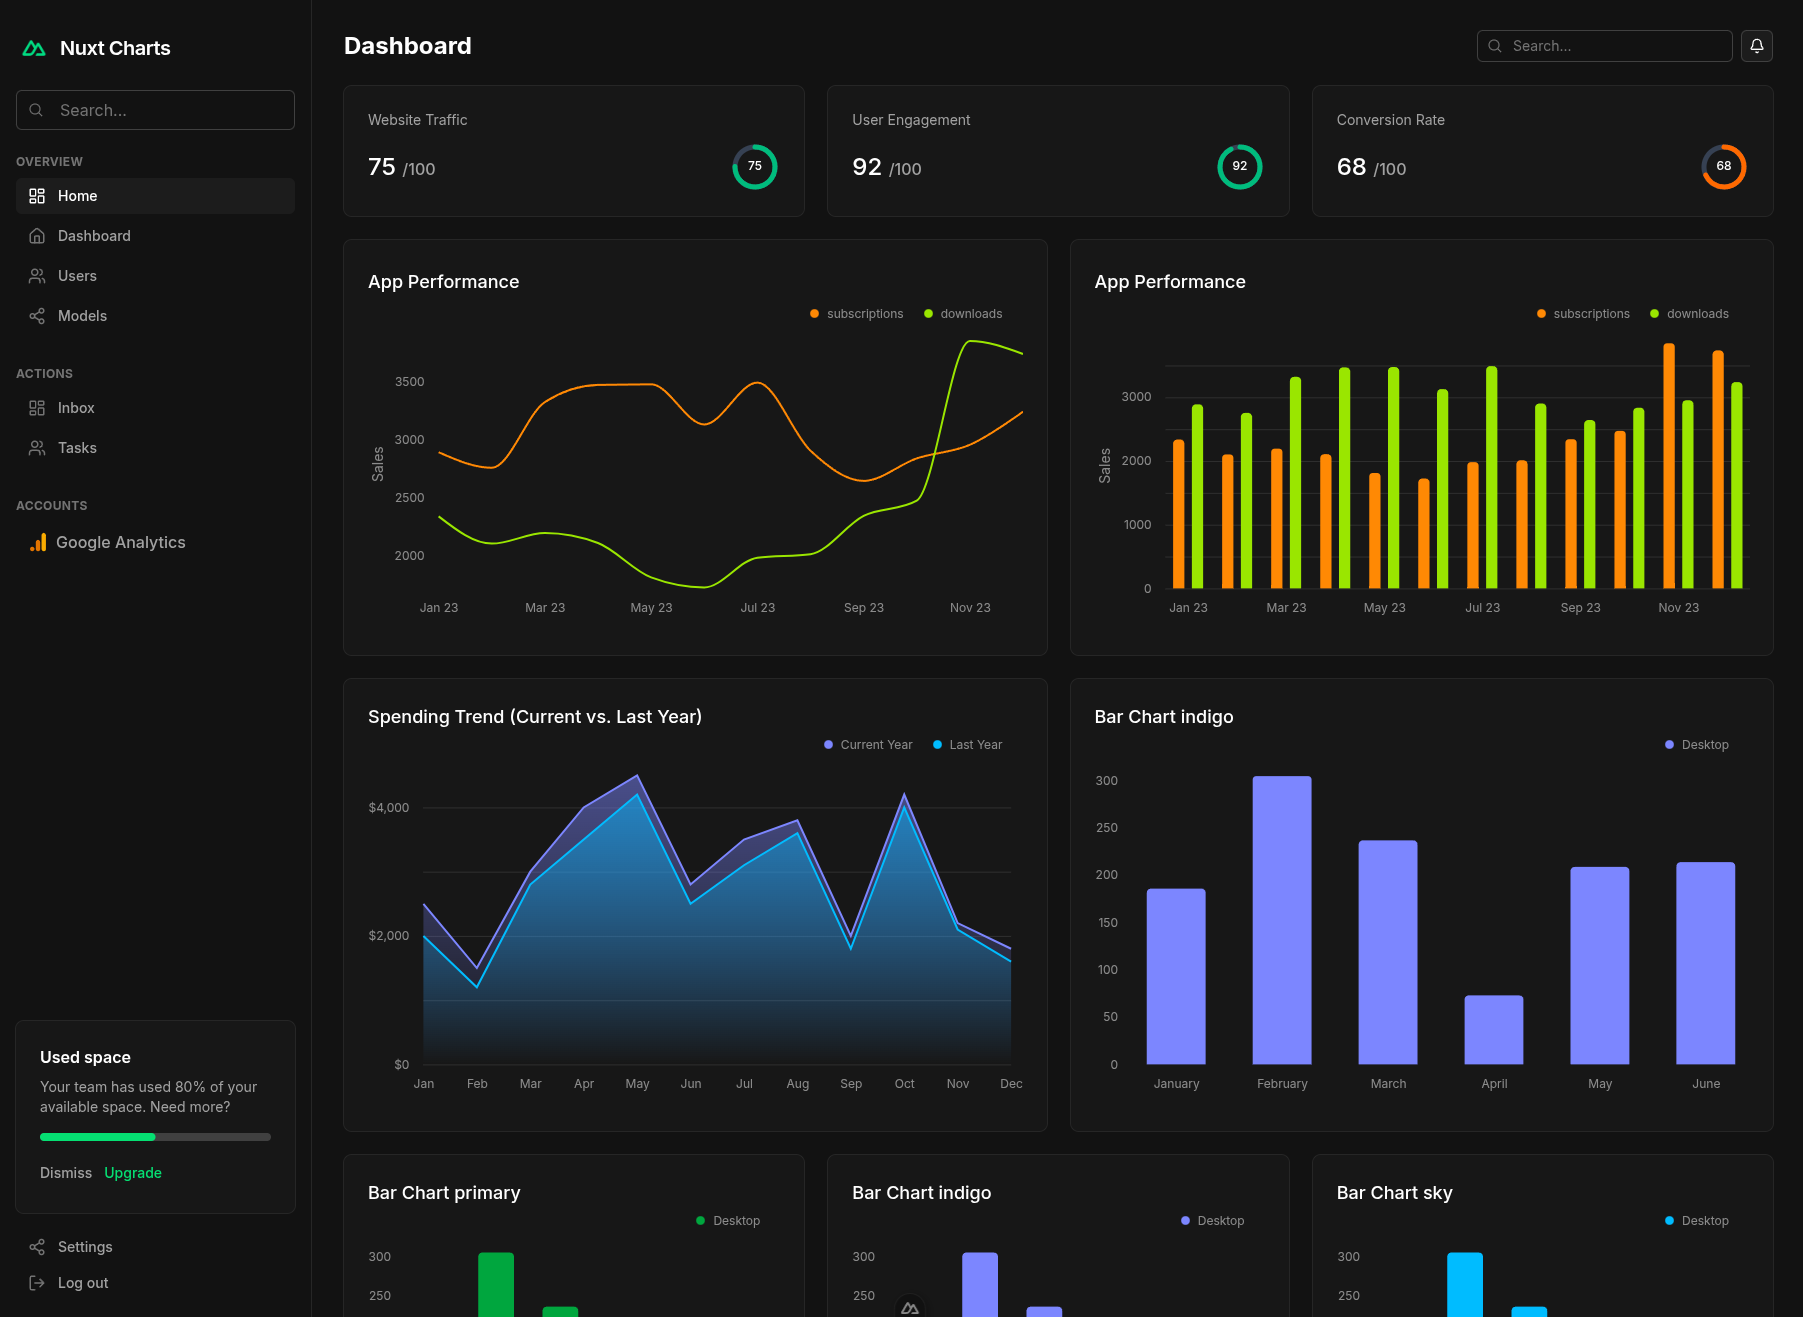Toggle Current Year legend in Spending Trend
1803x1317 pixels.
coord(868,745)
